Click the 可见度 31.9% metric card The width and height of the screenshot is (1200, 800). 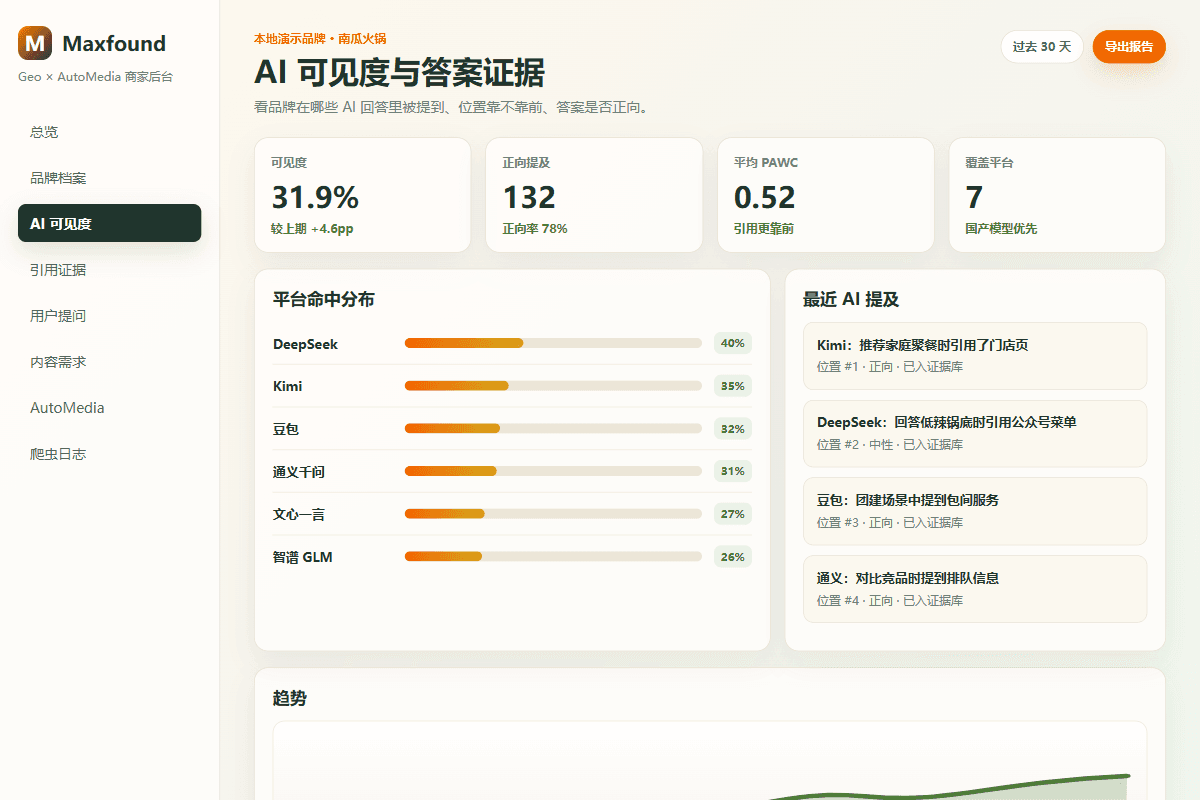coord(362,195)
